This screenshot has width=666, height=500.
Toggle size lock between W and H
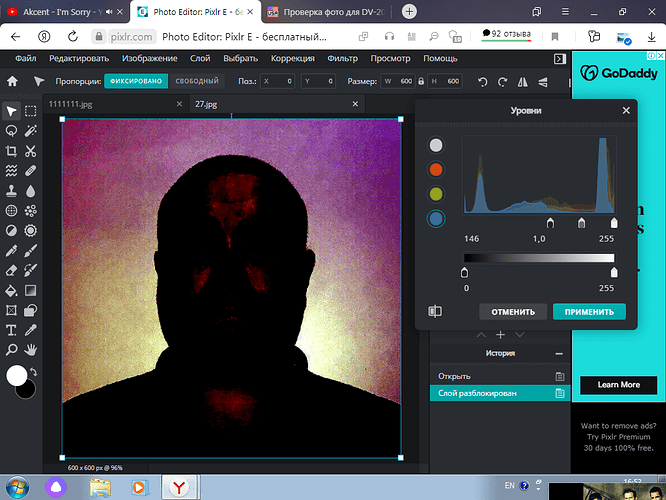pos(421,81)
